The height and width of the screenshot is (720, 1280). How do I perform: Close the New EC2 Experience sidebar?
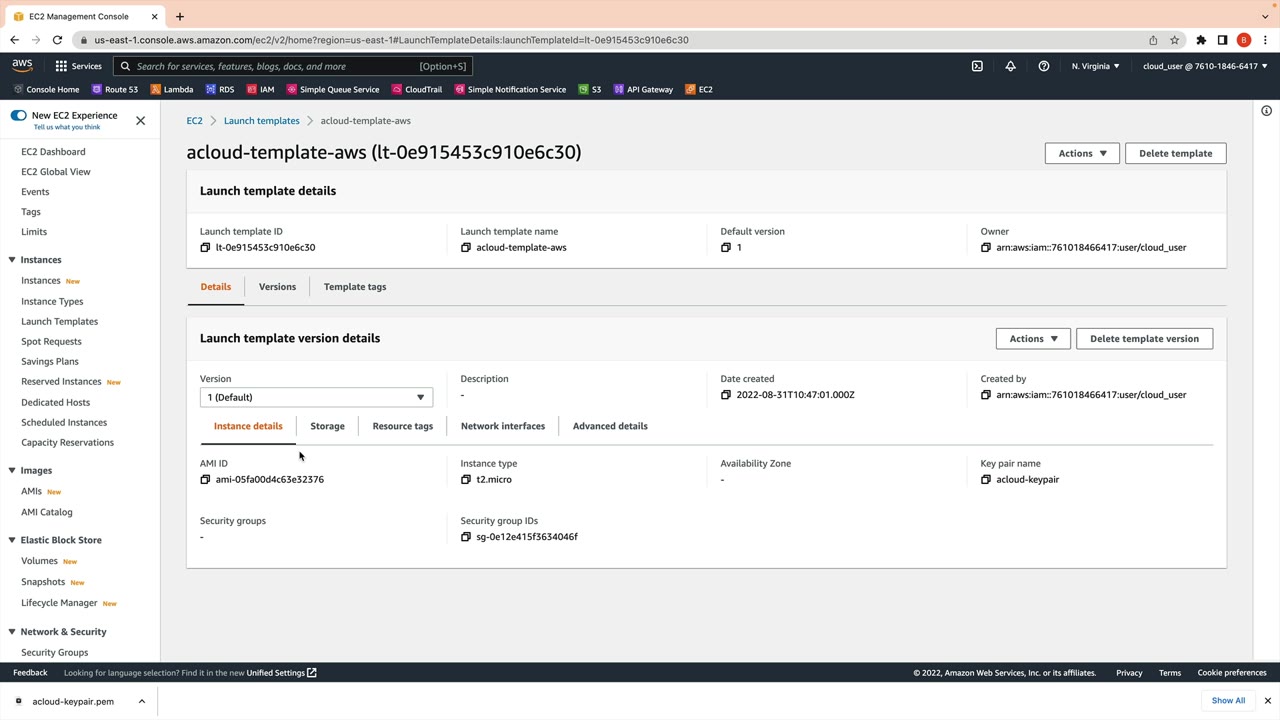coord(140,120)
